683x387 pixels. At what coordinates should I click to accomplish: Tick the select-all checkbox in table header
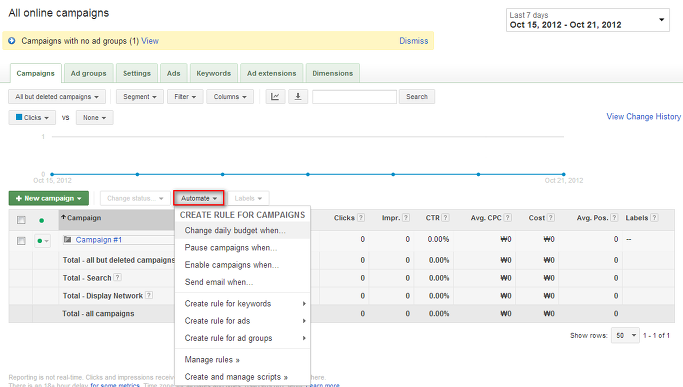click(21, 220)
